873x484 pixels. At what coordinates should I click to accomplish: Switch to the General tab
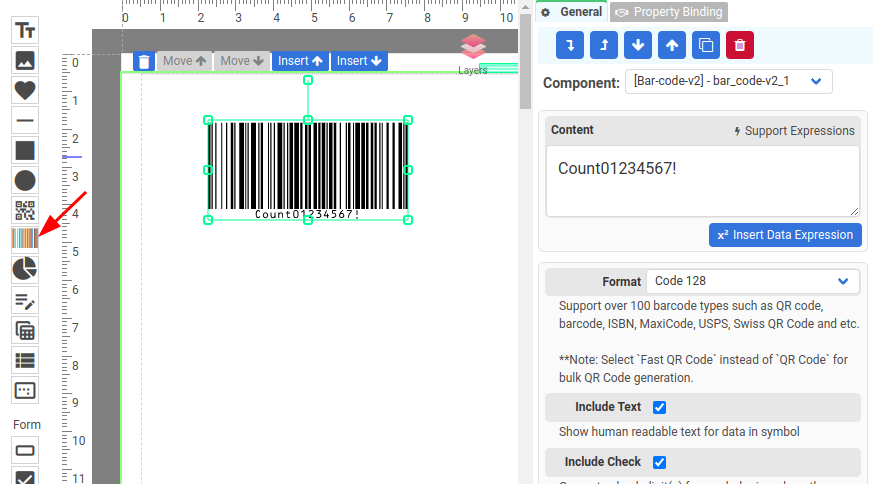(x=572, y=12)
